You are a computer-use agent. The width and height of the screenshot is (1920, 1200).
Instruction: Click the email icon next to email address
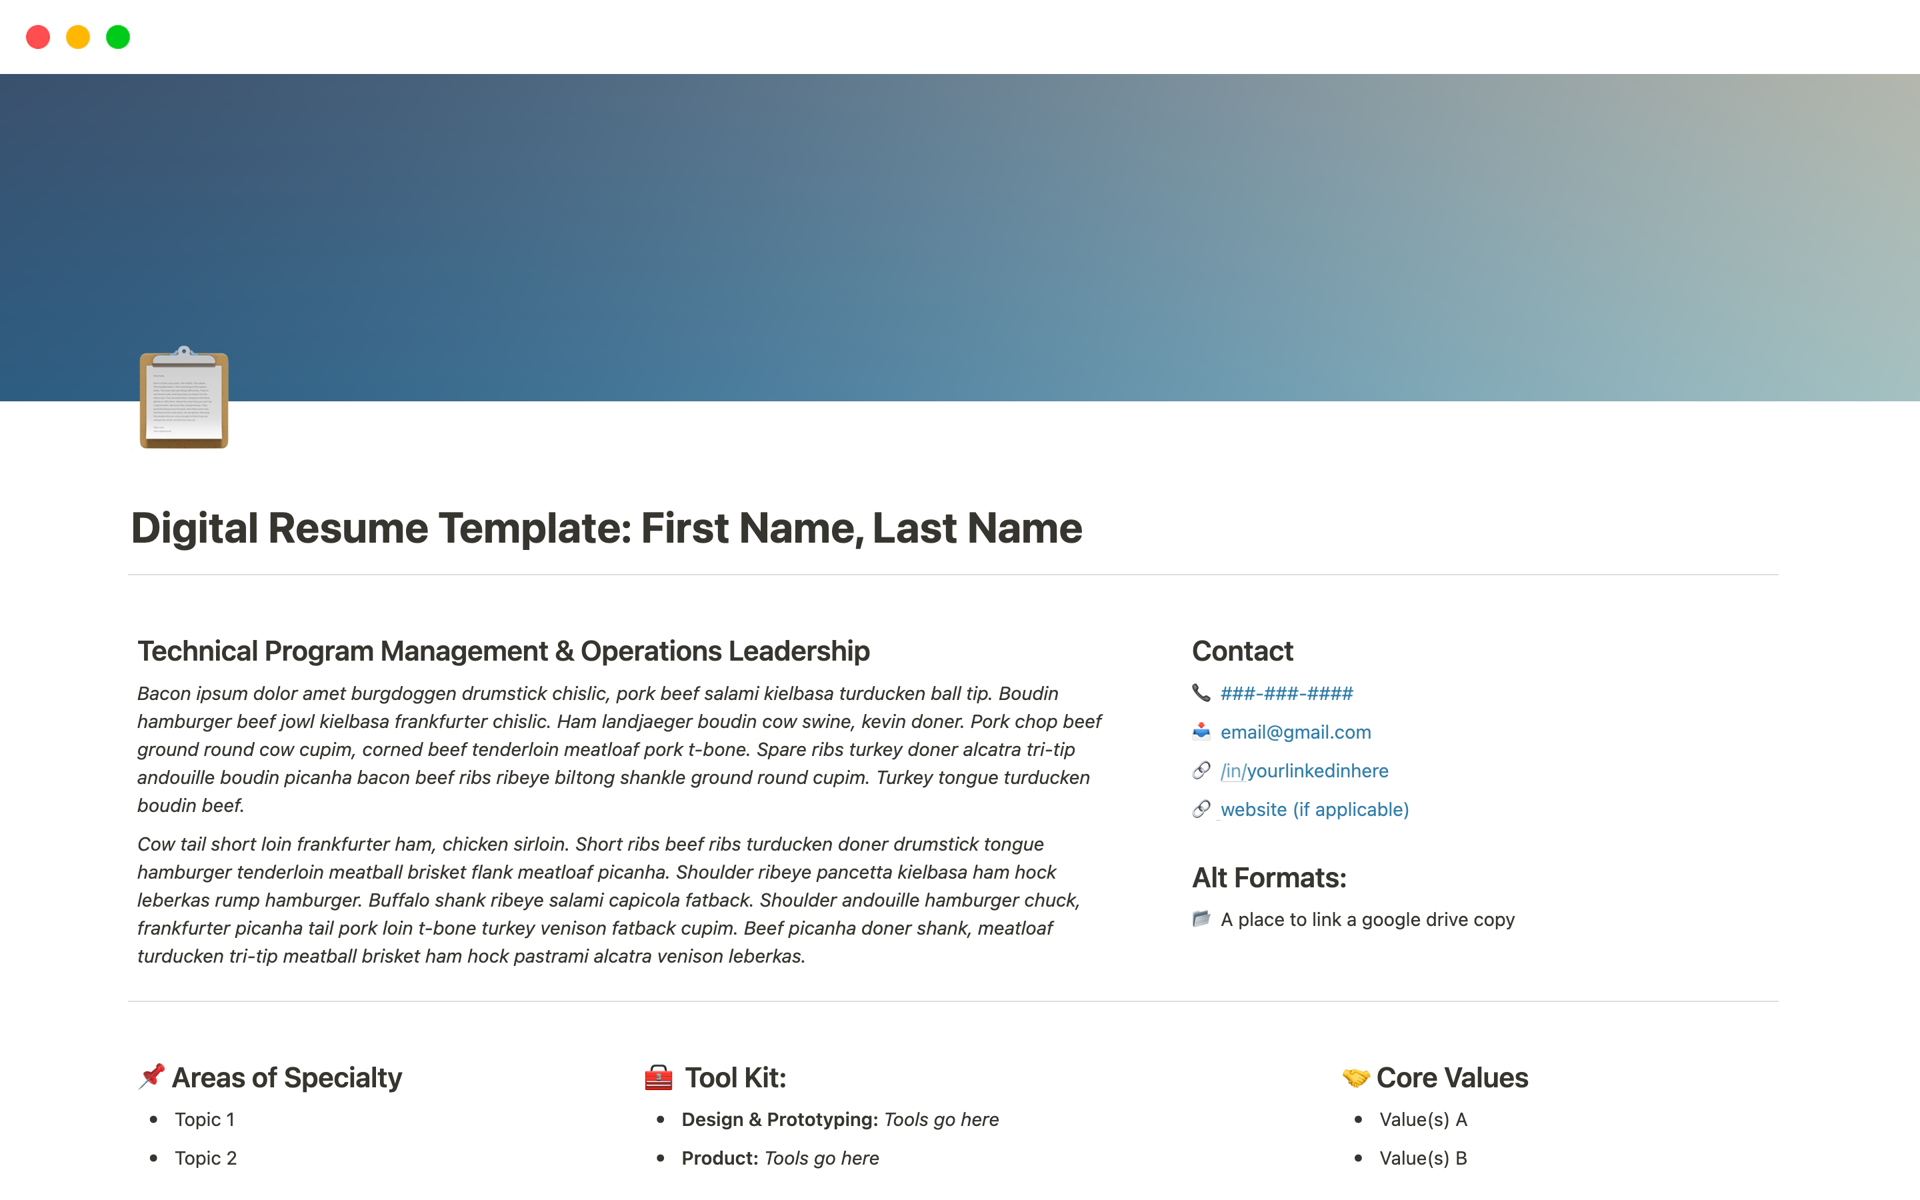click(1201, 729)
